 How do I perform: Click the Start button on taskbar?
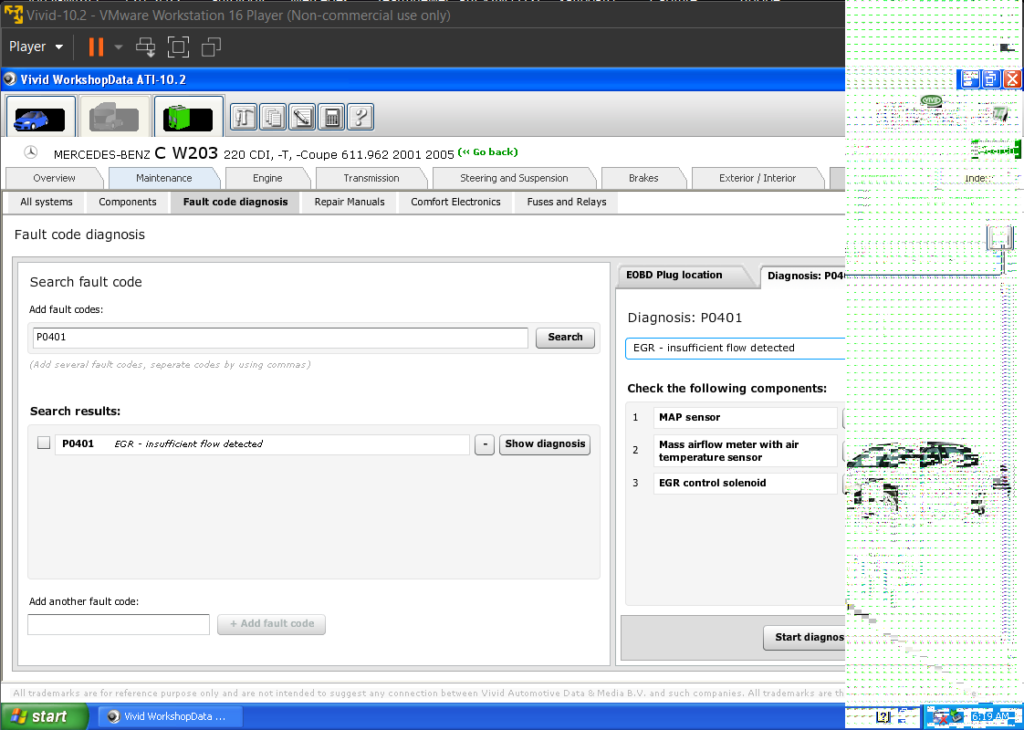point(44,716)
